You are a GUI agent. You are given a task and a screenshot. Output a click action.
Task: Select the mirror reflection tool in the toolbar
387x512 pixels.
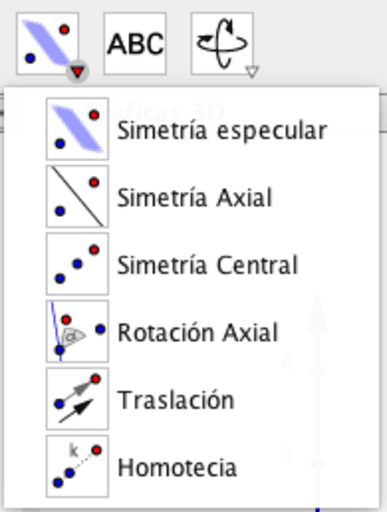[47, 44]
